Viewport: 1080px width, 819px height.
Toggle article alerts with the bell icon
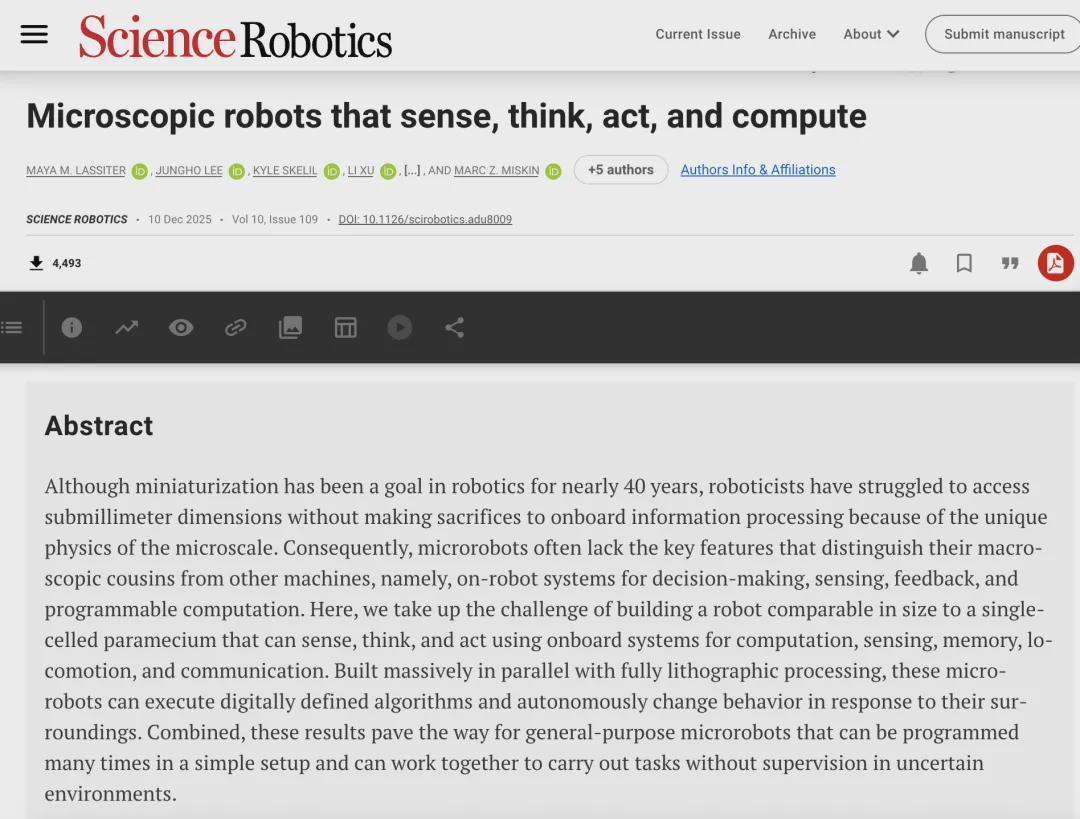tap(918, 263)
